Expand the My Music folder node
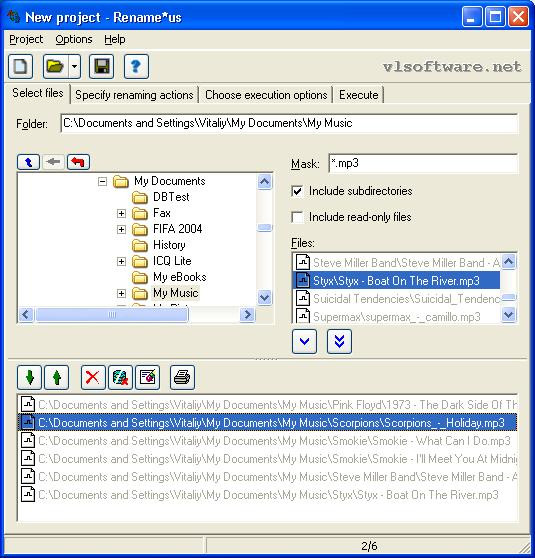The height and width of the screenshot is (558, 535). pos(121,294)
